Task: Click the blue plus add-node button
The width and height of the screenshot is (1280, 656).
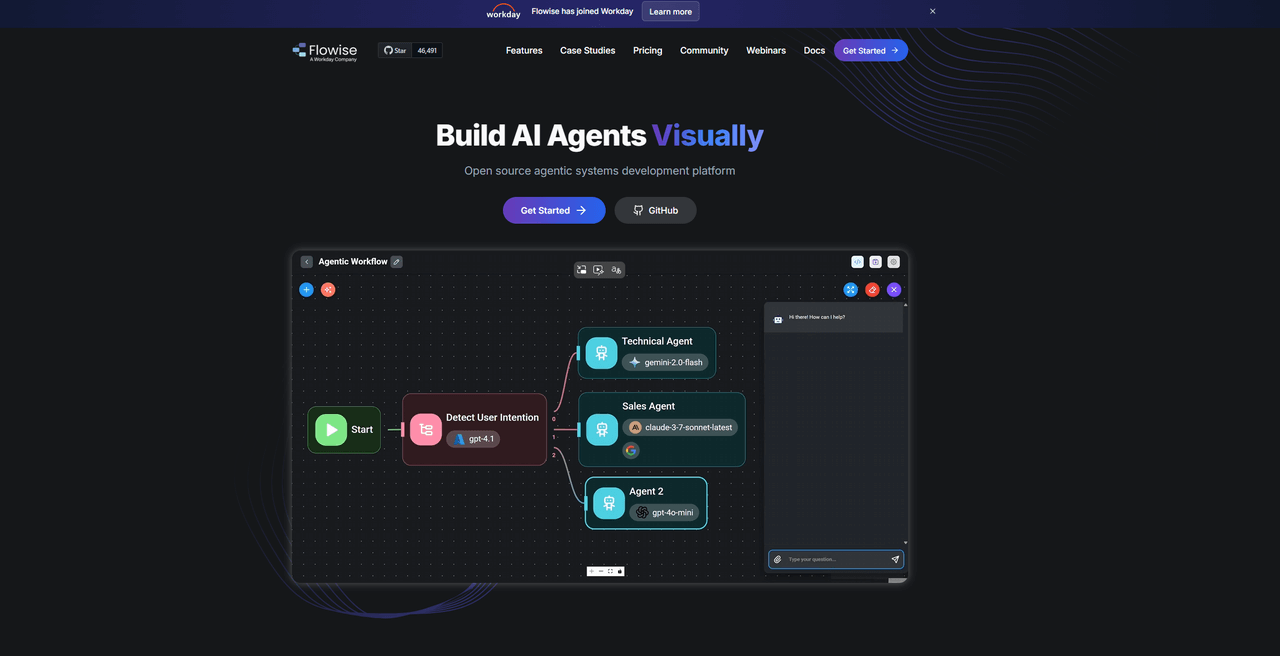Action: pos(307,290)
